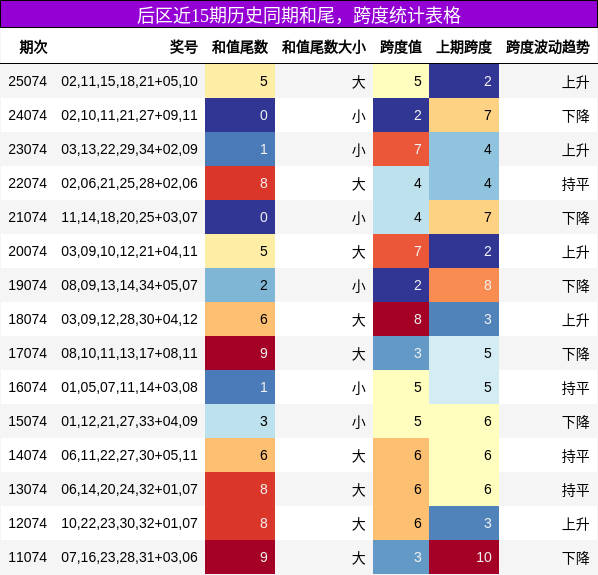Image resolution: width=598 pixels, height=575 pixels.
Task: Click the 和值尾数 column header
Action: click(240, 47)
